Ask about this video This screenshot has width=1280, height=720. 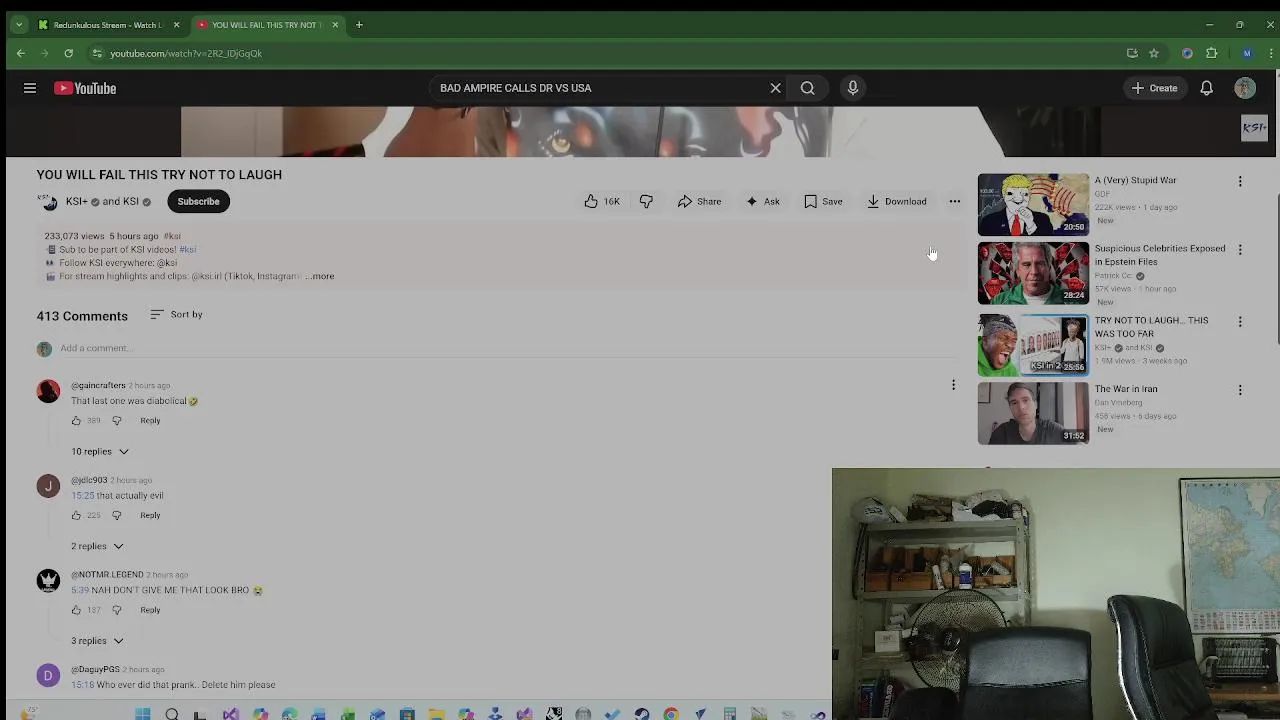pyautogui.click(x=762, y=201)
